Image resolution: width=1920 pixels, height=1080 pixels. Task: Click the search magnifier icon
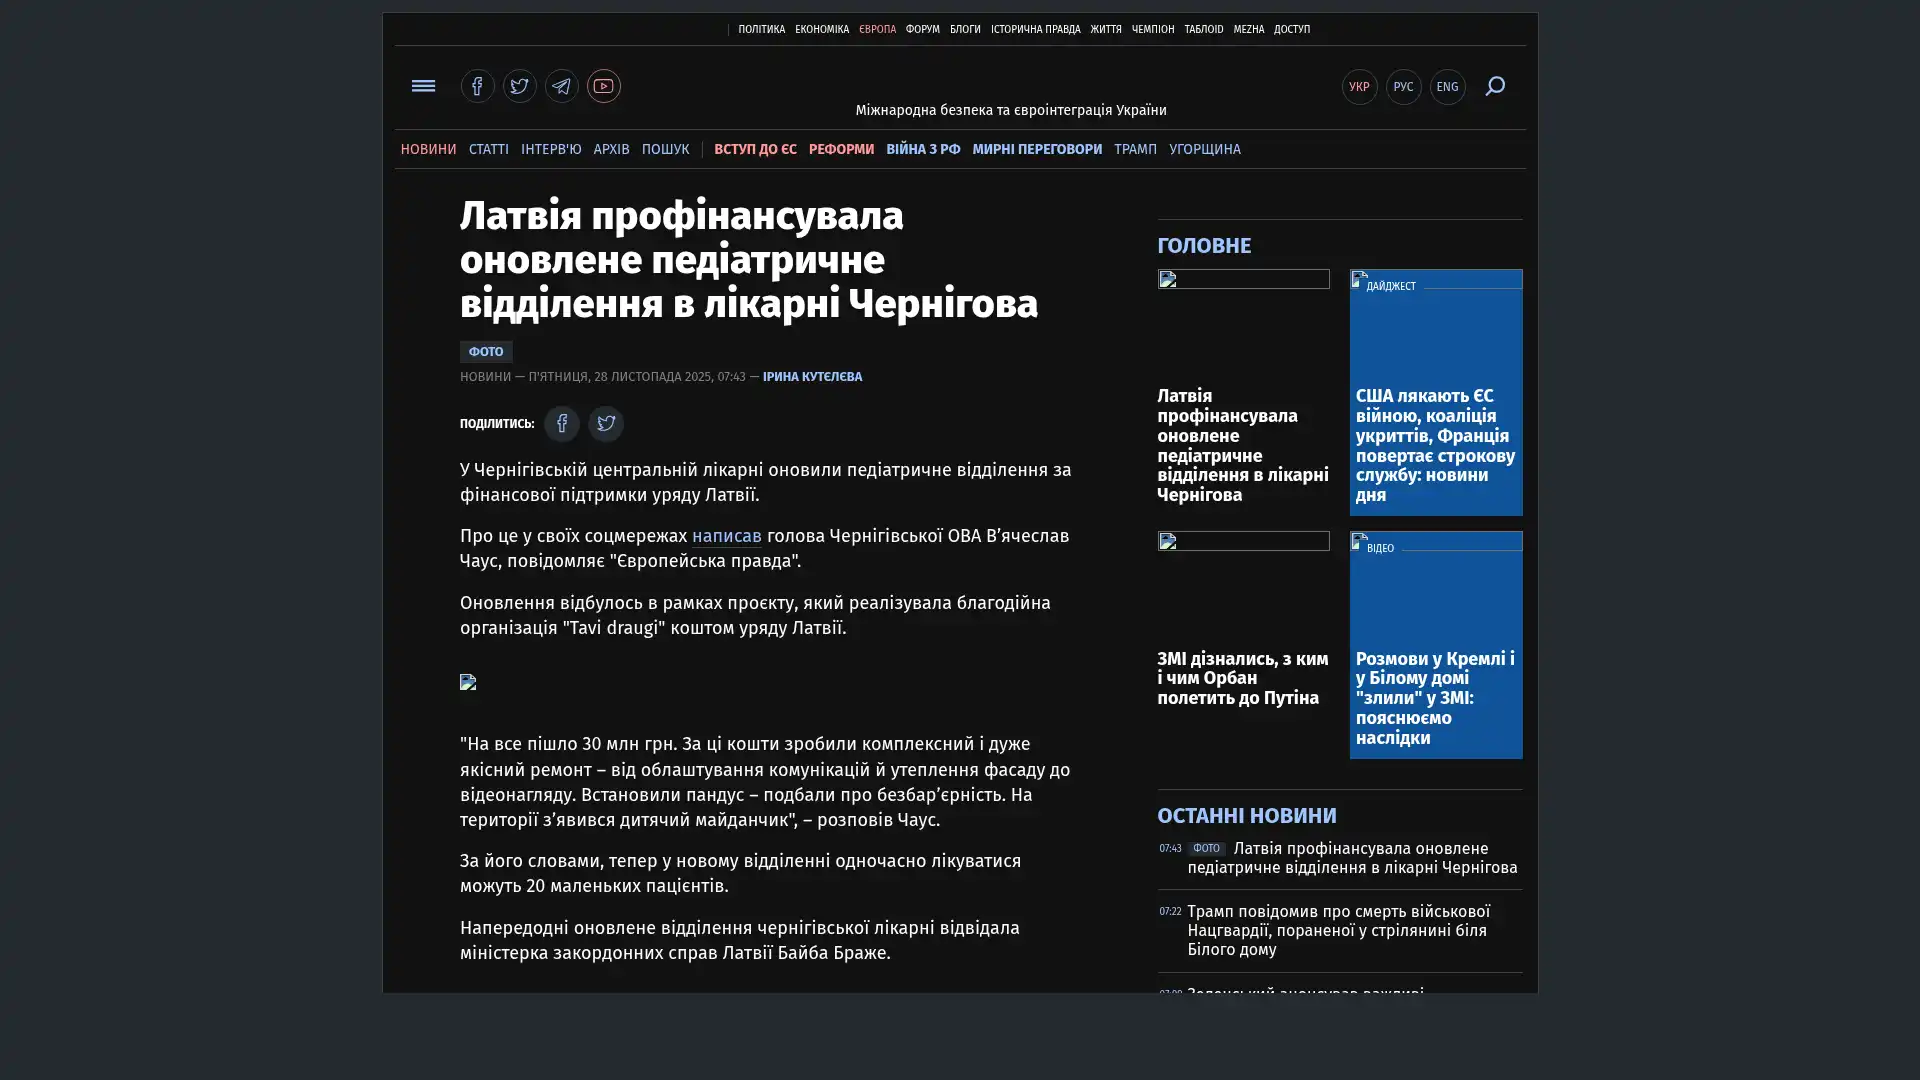pyautogui.click(x=1494, y=86)
